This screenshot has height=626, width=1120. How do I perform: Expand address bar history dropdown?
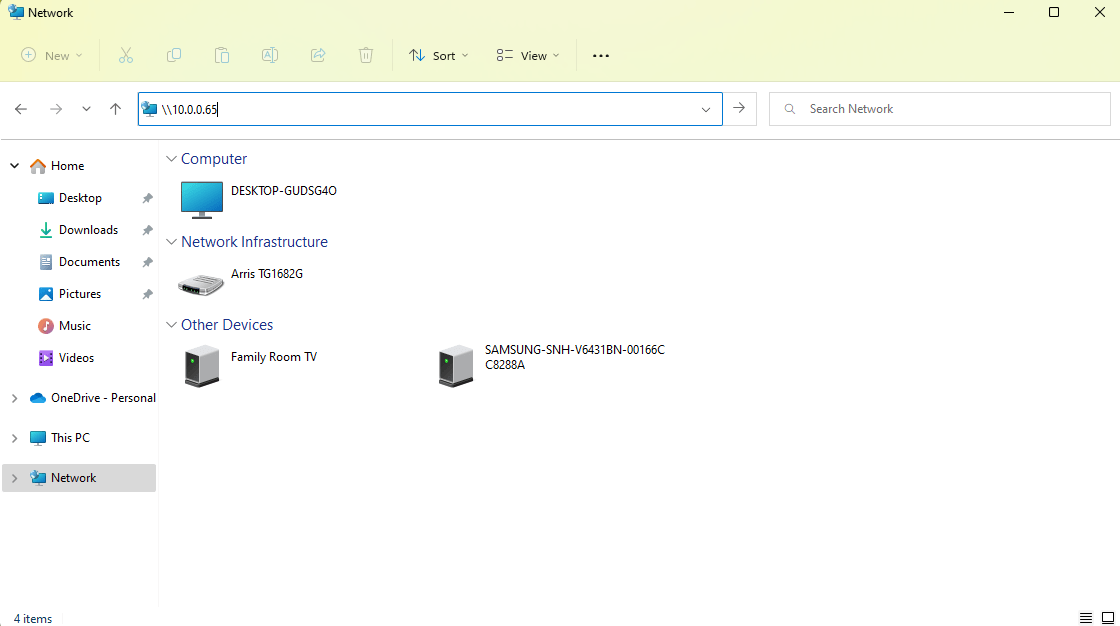(706, 109)
